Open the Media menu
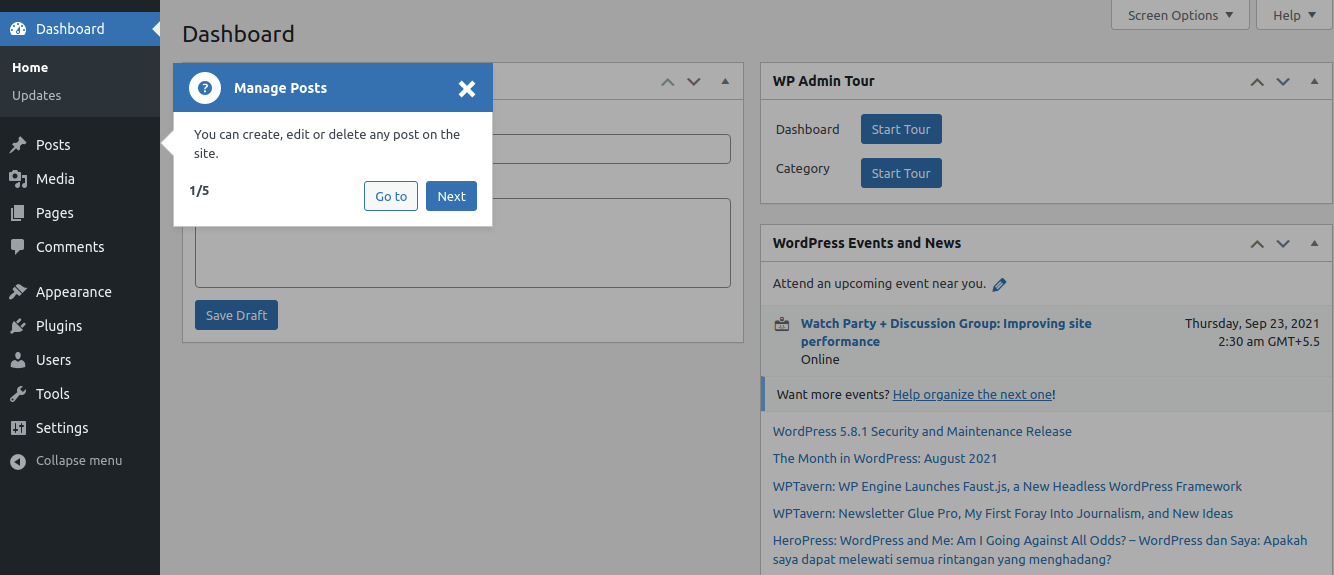 [x=80, y=179]
